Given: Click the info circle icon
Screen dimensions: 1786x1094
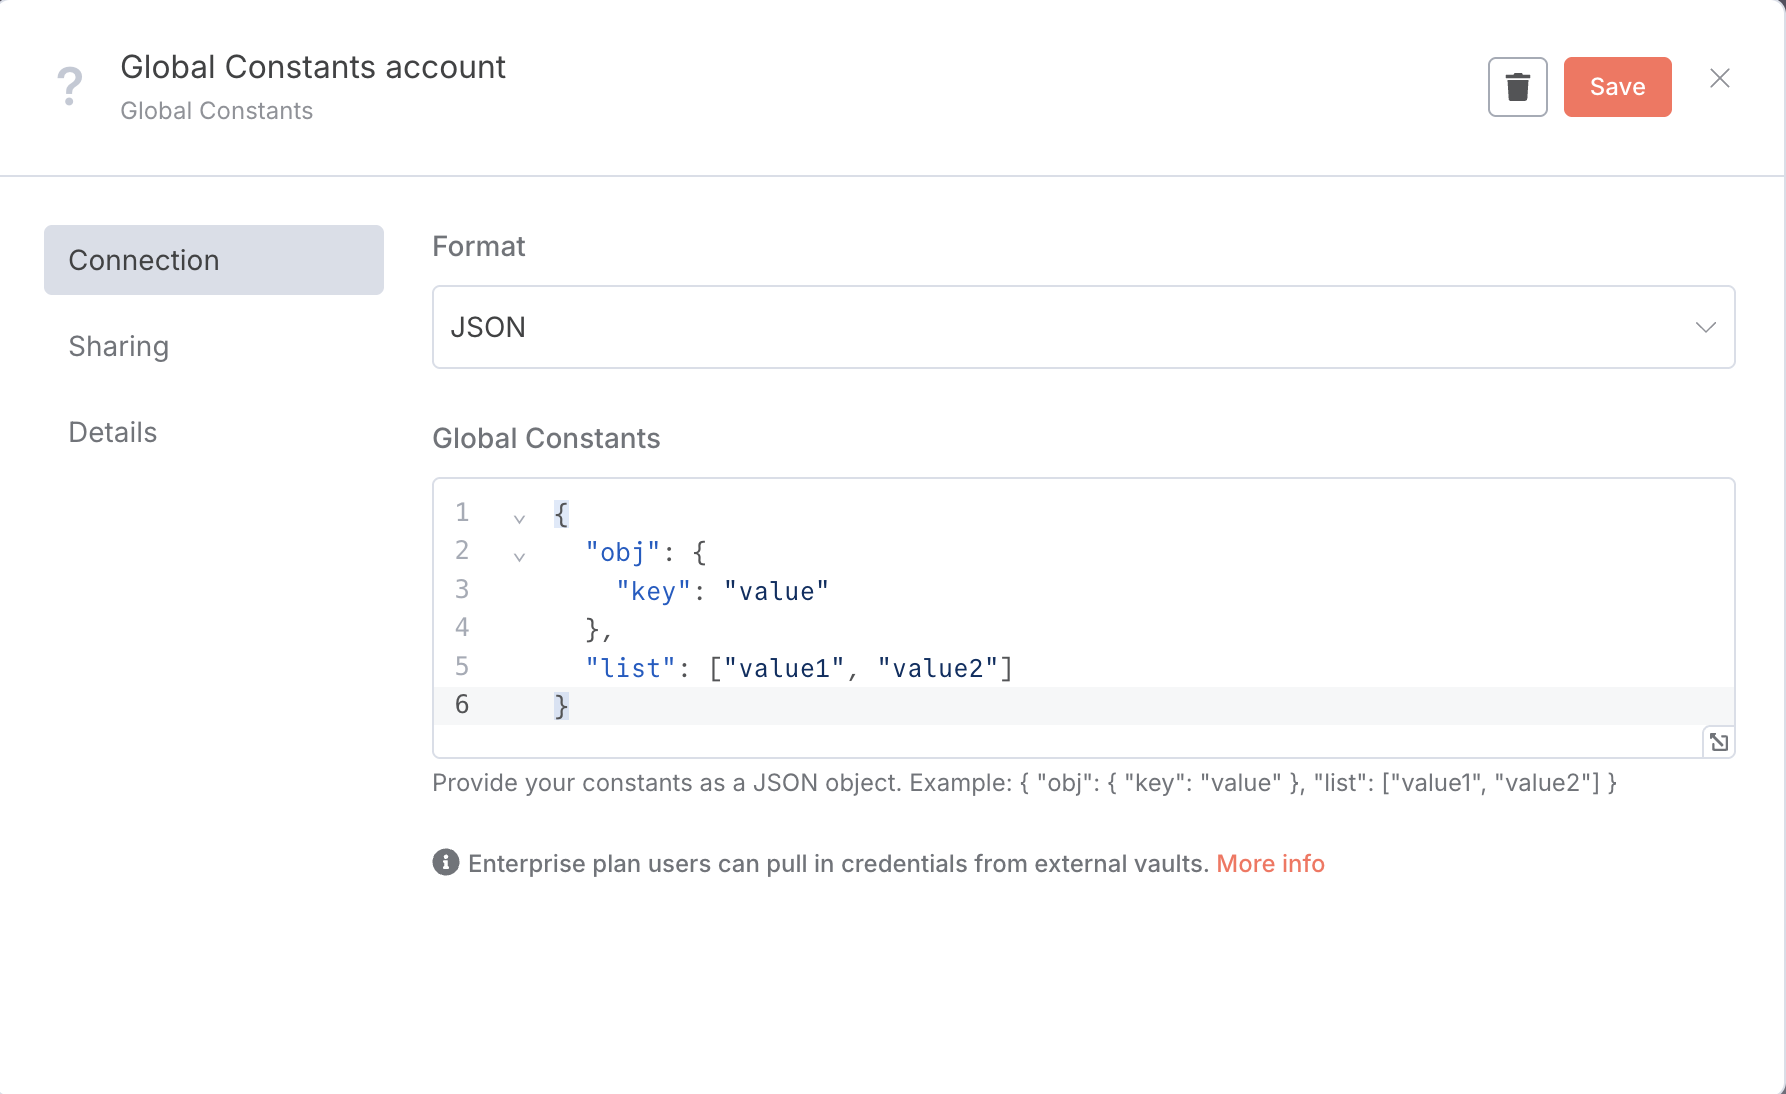Looking at the screenshot, I should click(x=446, y=862).
